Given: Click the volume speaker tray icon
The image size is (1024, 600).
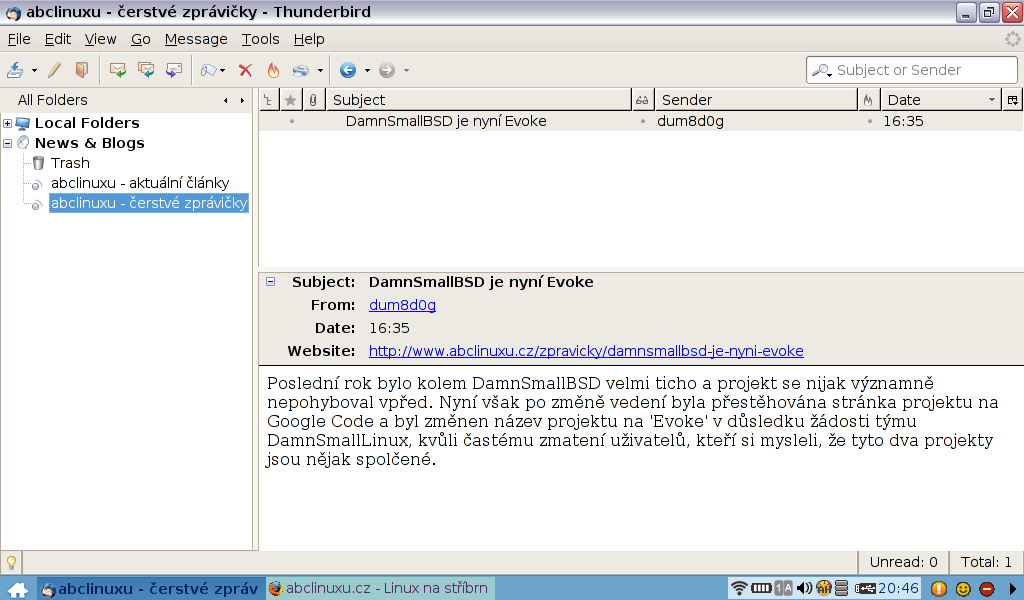Looking at the screenshot, I should click(x=804, y=588).
